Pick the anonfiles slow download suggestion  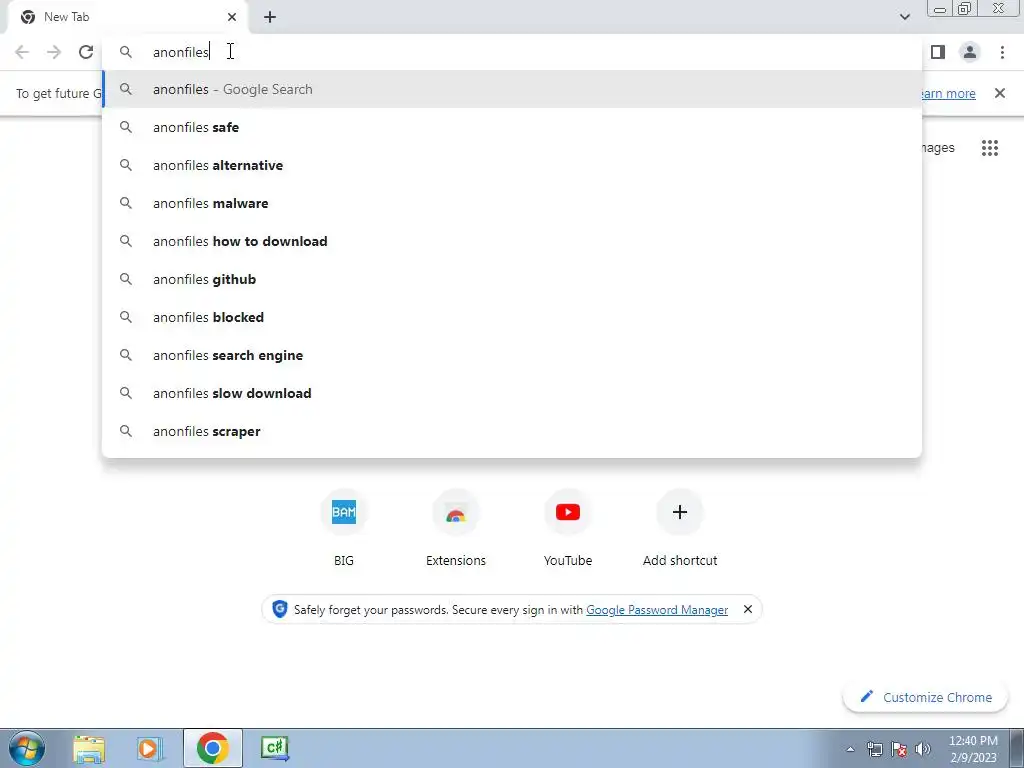512,393
